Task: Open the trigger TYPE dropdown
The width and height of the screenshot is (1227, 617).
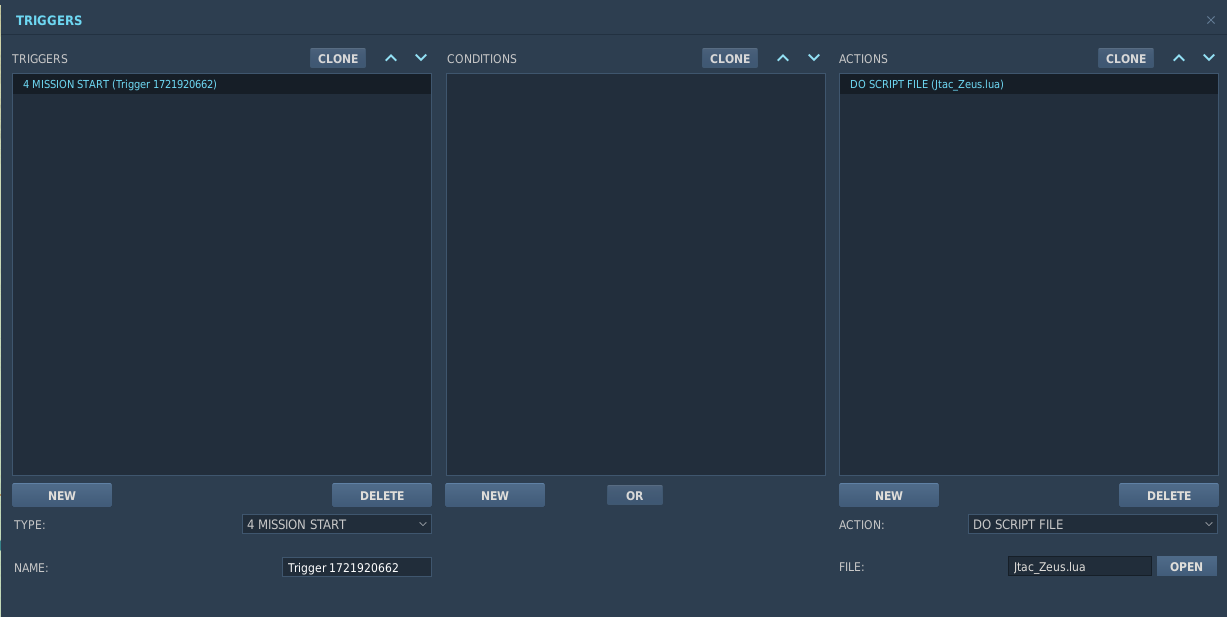Action: coord(336,524)
